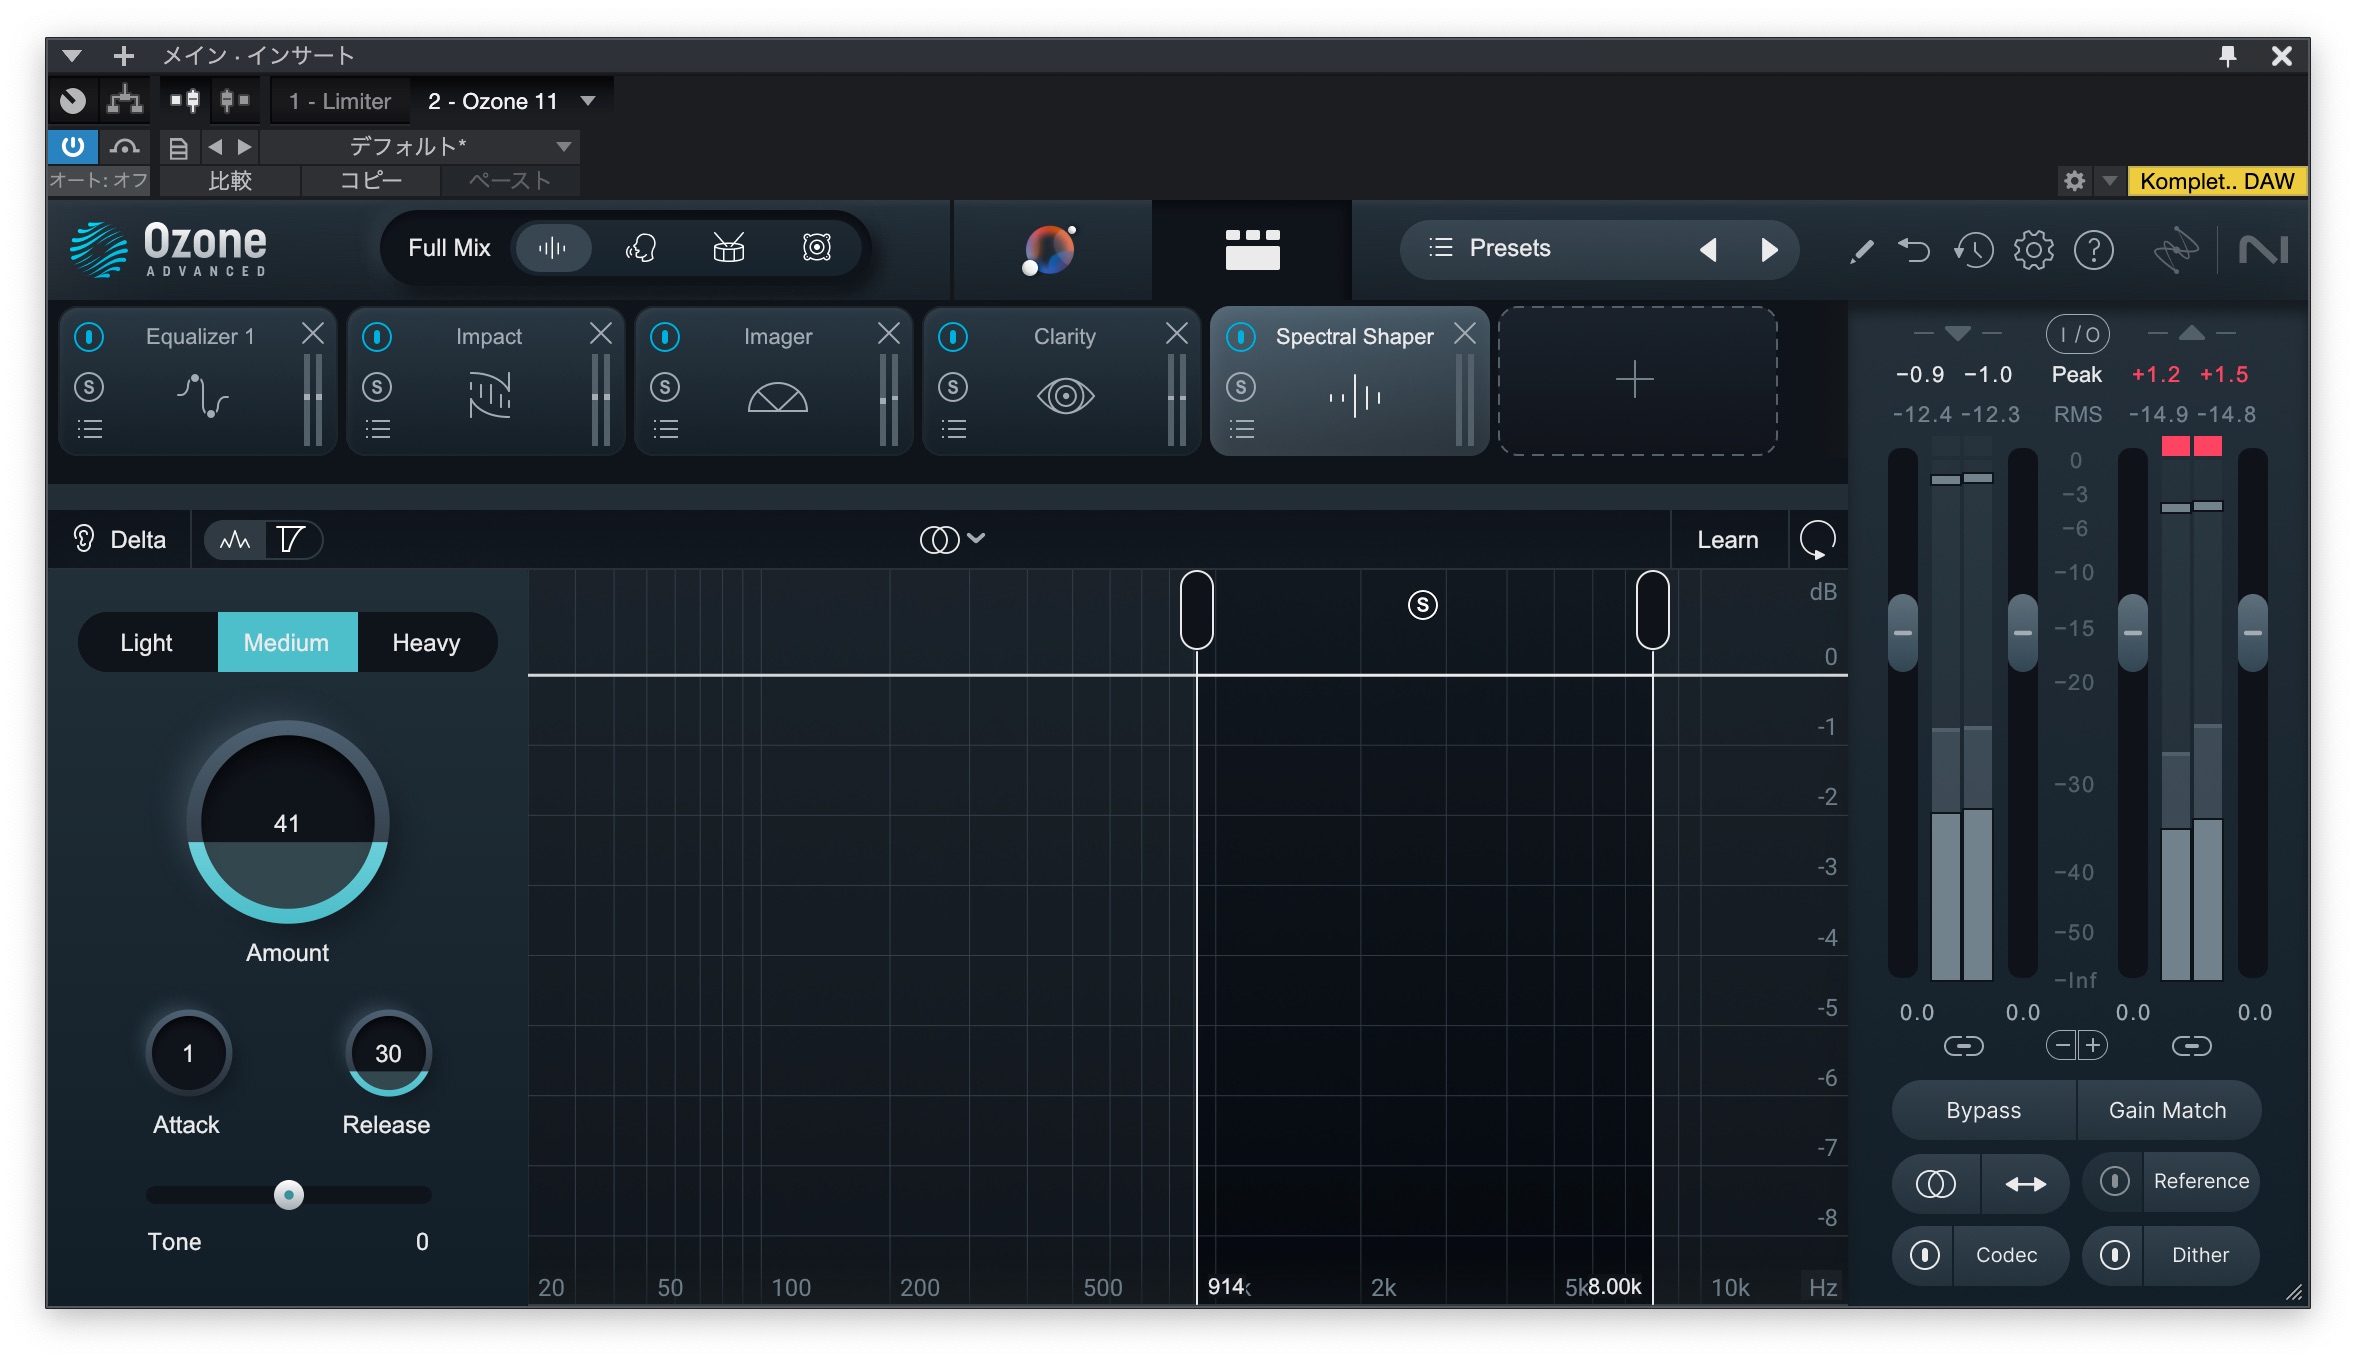This screenshot has width=2356, height=1362.
Task: Select the drums focus icon
Action: point(728,248)
